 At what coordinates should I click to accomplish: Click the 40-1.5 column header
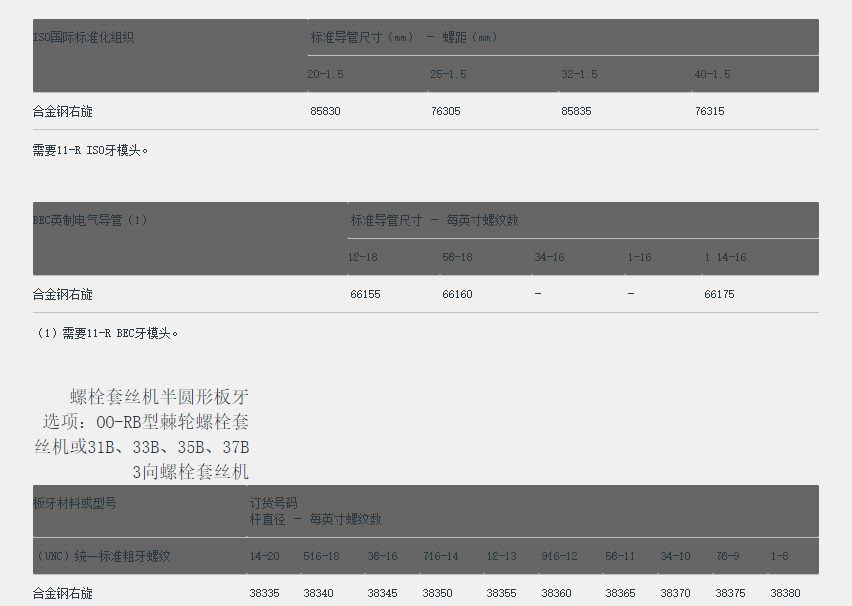(x=712, y=74)
